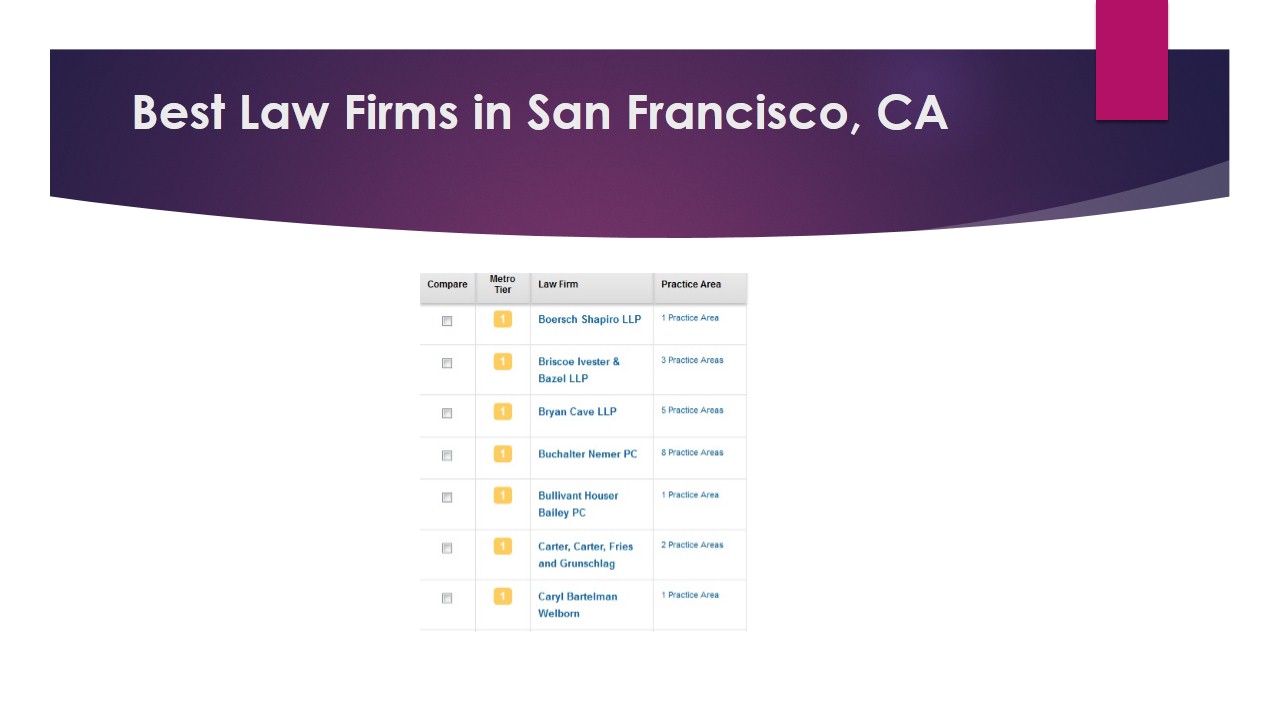Open the Boersch Shapiro LLP firm page
1280x720 pixels.
(588, 319)
